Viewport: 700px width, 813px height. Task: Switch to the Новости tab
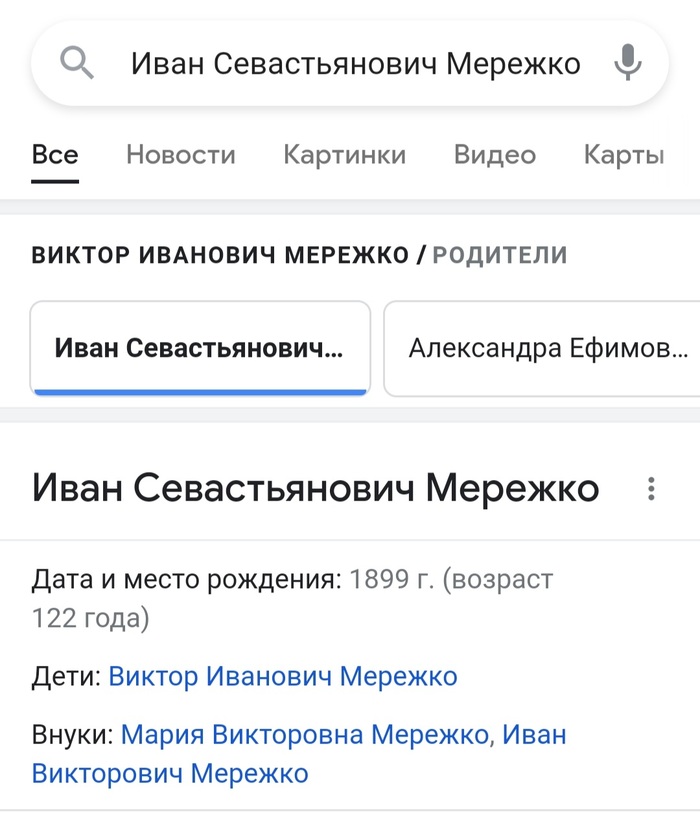pyautogui.click(x=180, y=155)
